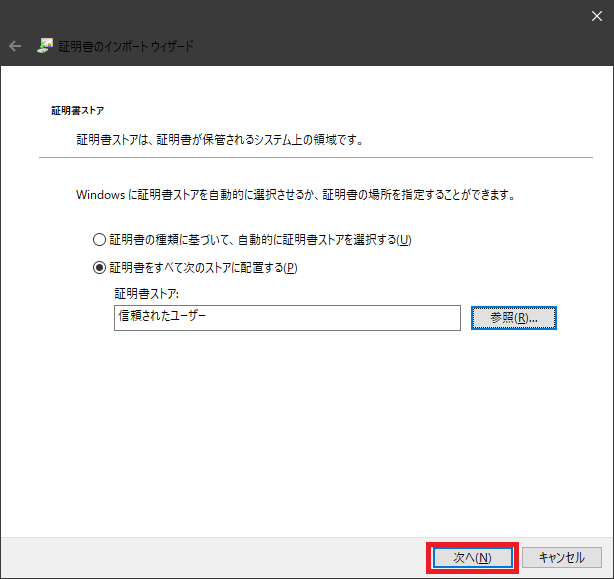Click the 証明書ストア: field label
Image resolution: width=614 pixels, height=579 pixels.
(x=146, y=294)
